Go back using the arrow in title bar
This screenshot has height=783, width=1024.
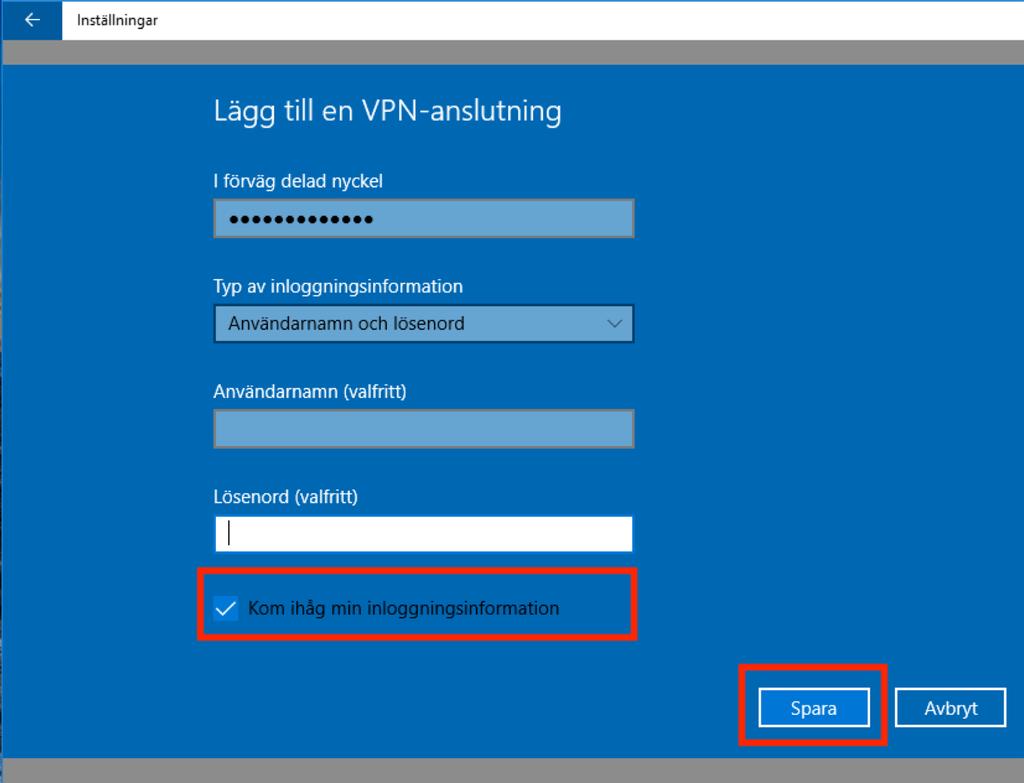point(31,20)
